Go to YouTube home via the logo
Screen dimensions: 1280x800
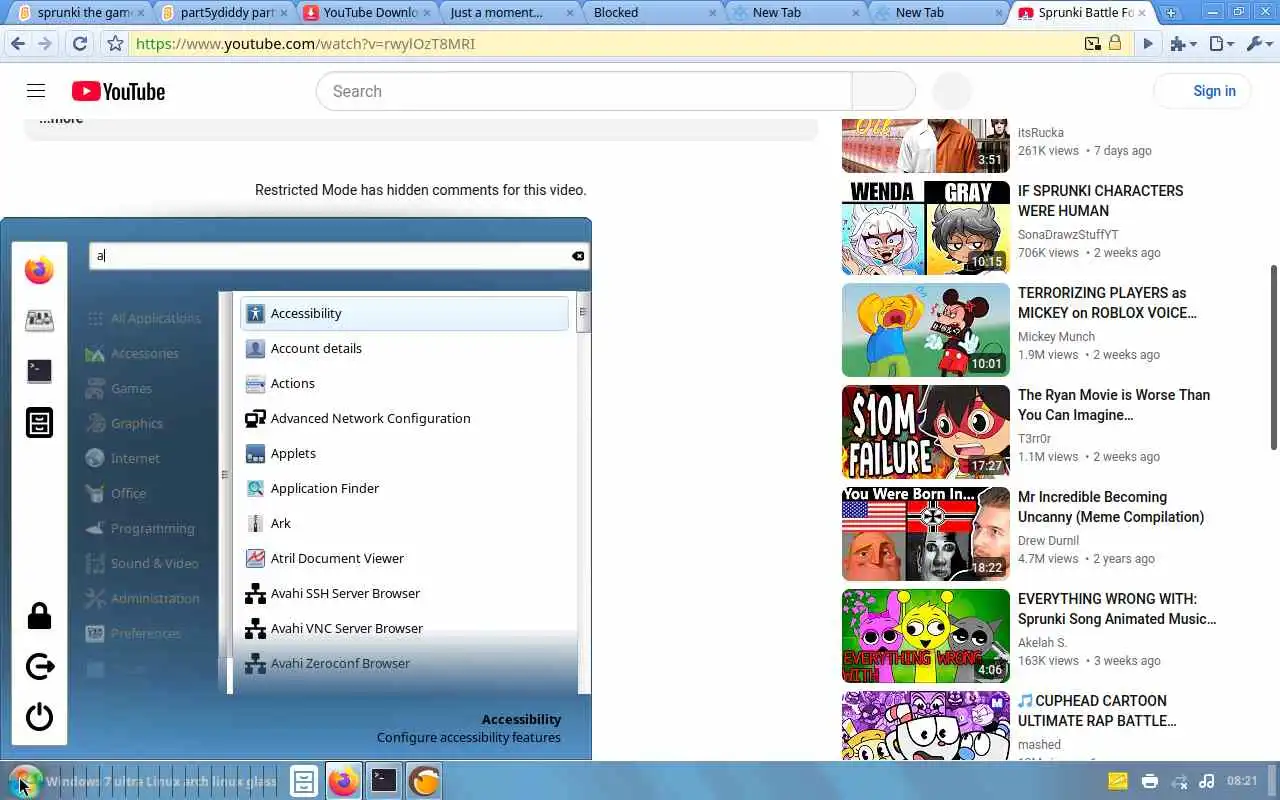118,91
